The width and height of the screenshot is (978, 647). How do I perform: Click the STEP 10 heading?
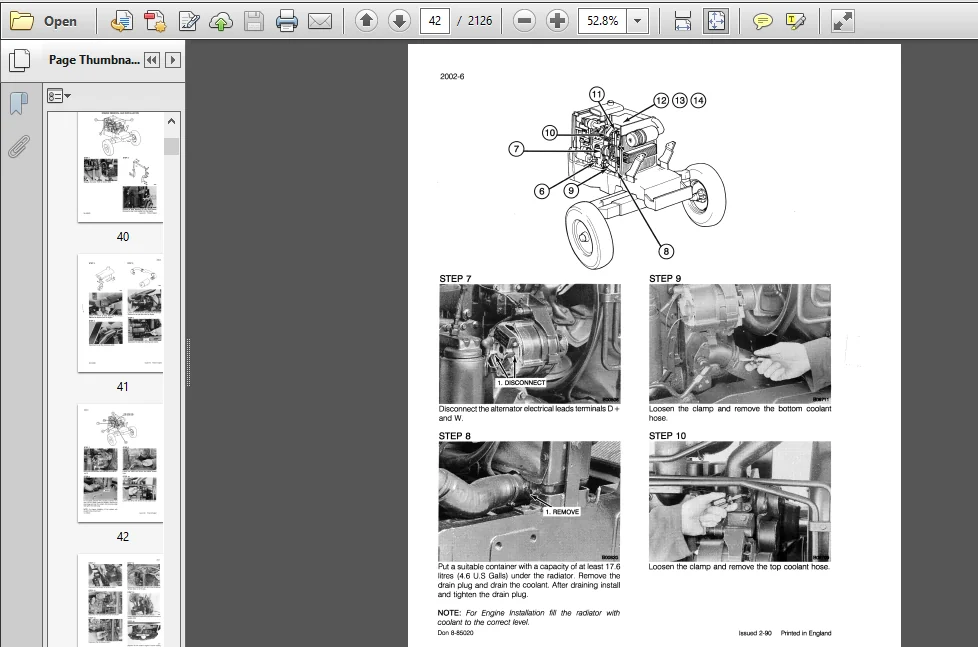click(667, 435)
